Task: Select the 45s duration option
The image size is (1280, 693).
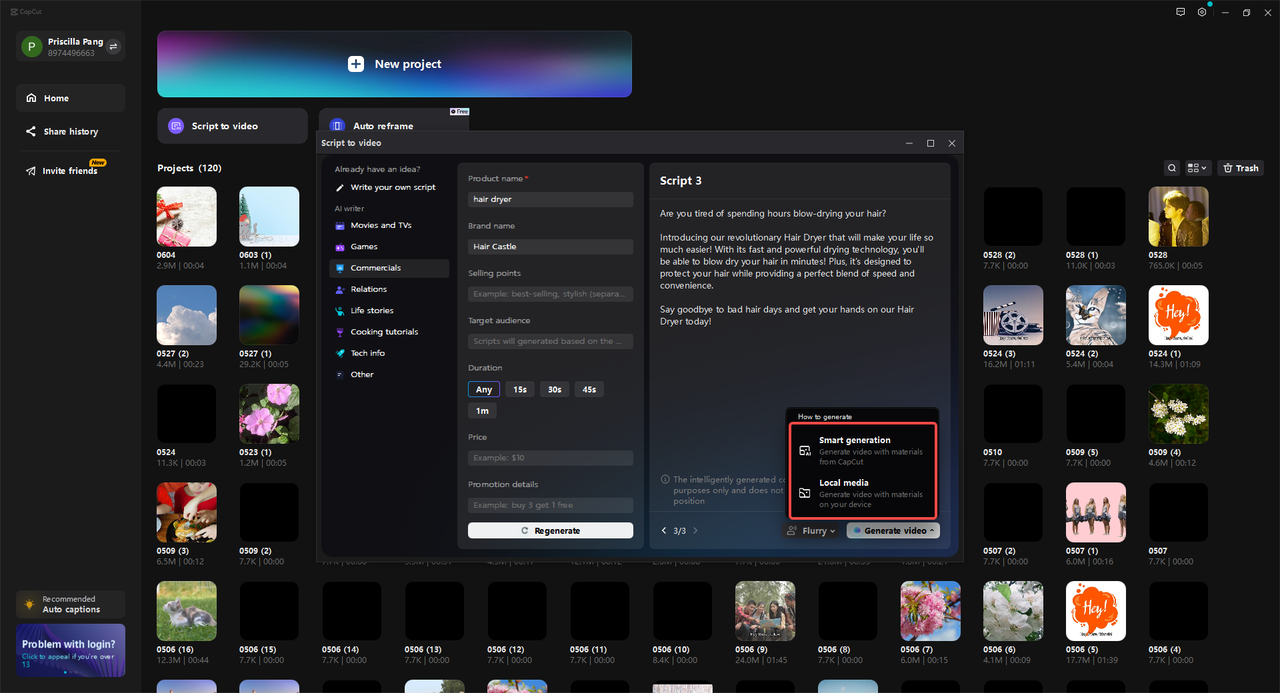Action: pyautogui.click(x=589, y=389)
